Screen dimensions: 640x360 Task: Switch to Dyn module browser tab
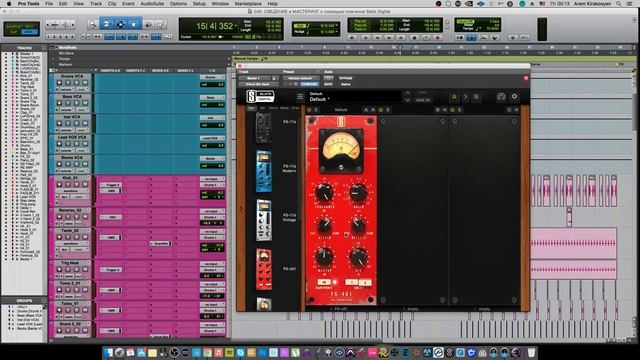252,108
